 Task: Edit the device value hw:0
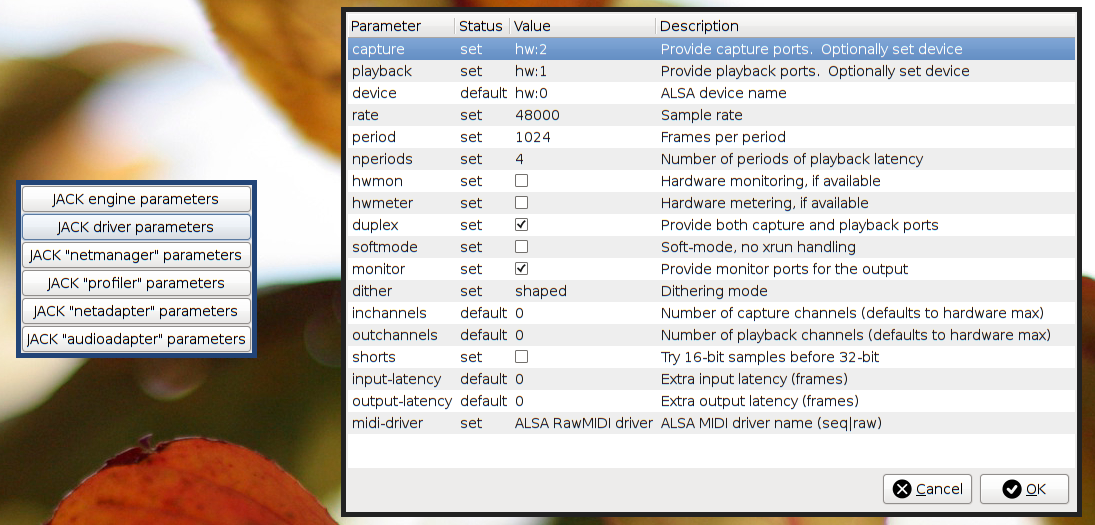tap(531, 93)
